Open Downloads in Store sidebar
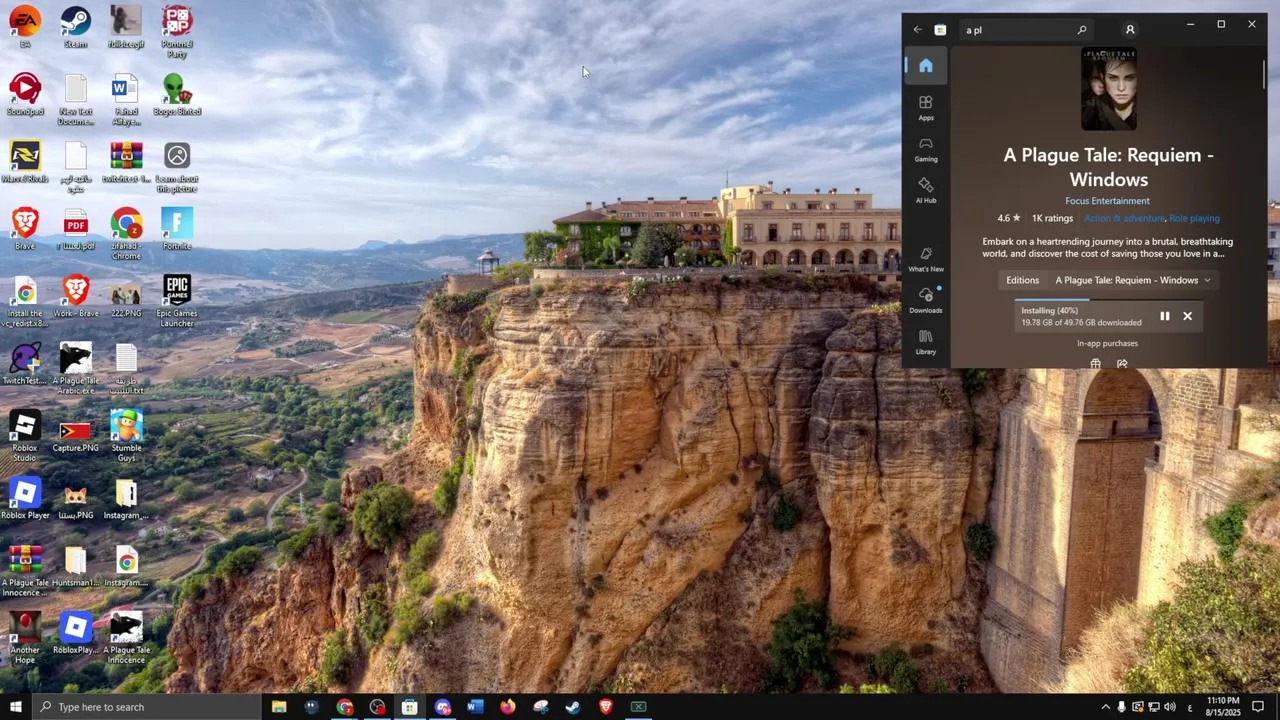 click(926, 300)
